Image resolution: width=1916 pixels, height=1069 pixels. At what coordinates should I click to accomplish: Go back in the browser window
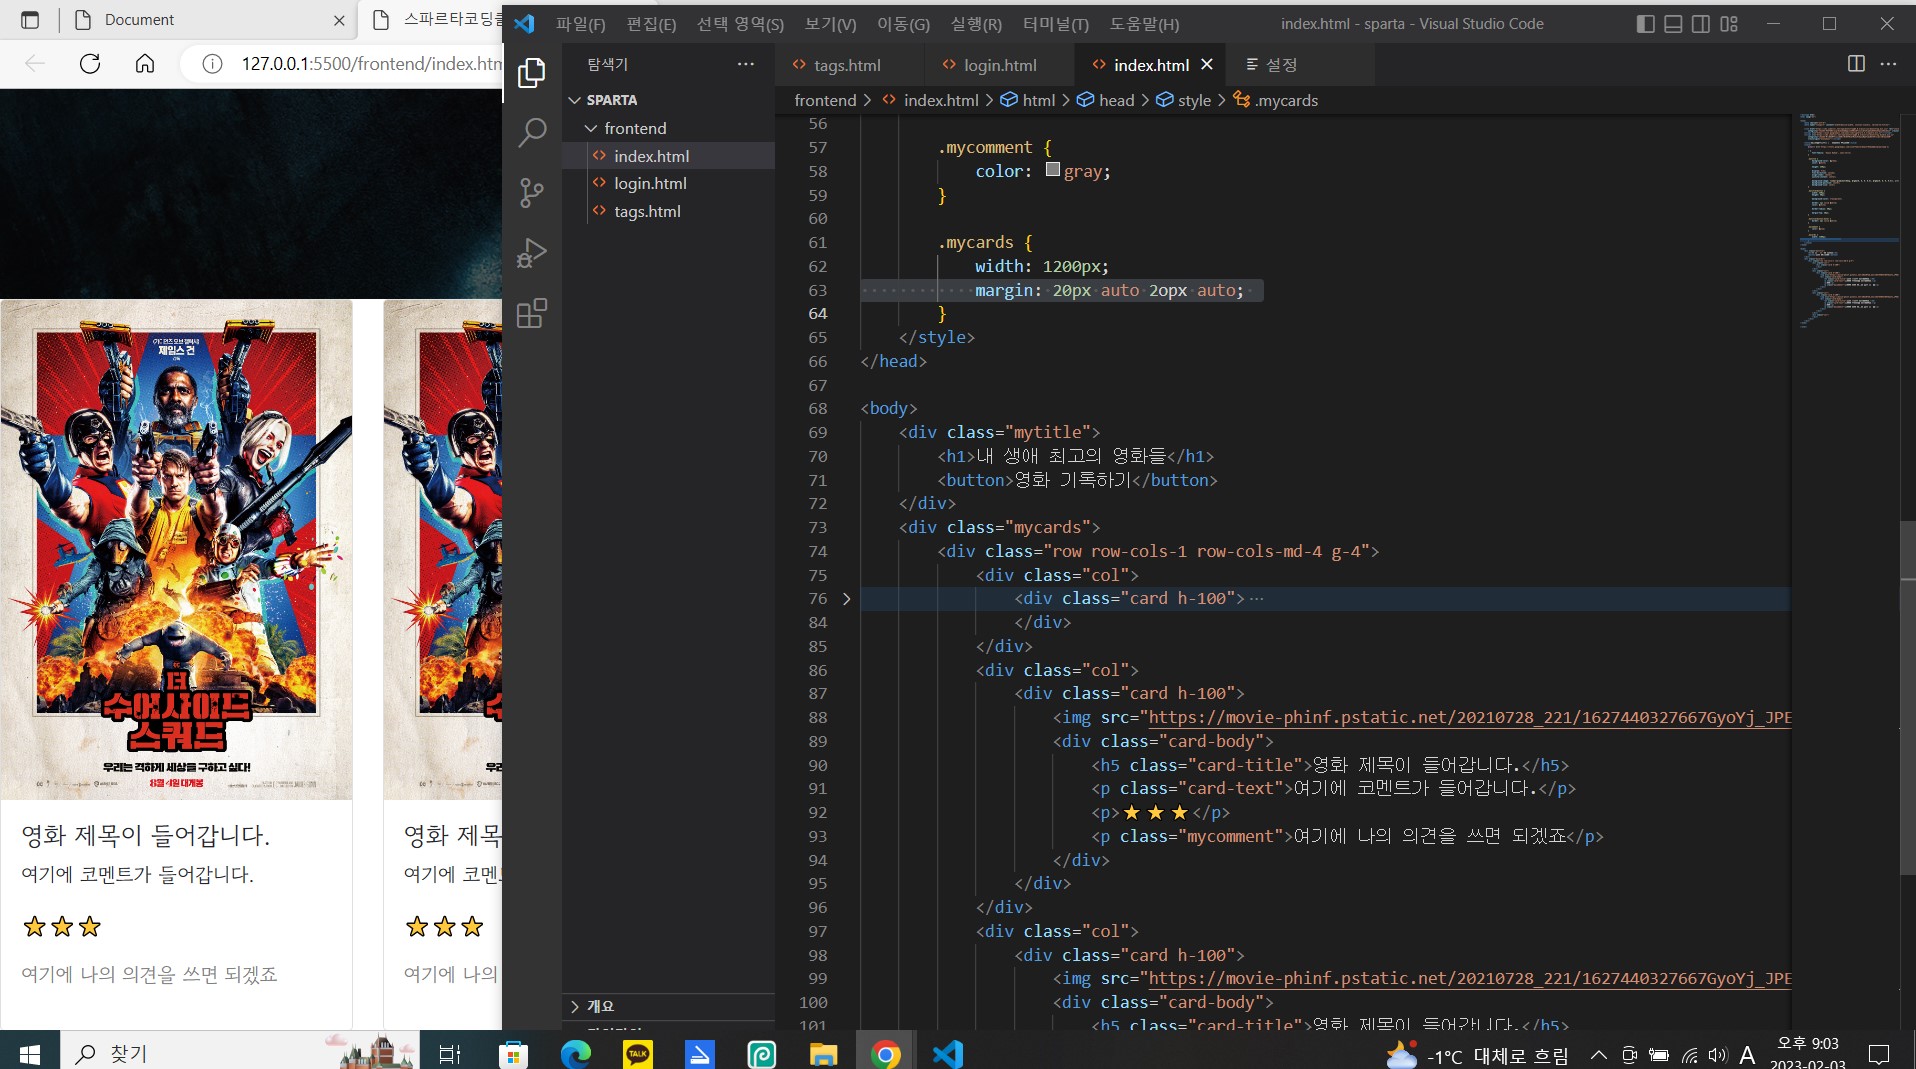[x=35, y=64]
